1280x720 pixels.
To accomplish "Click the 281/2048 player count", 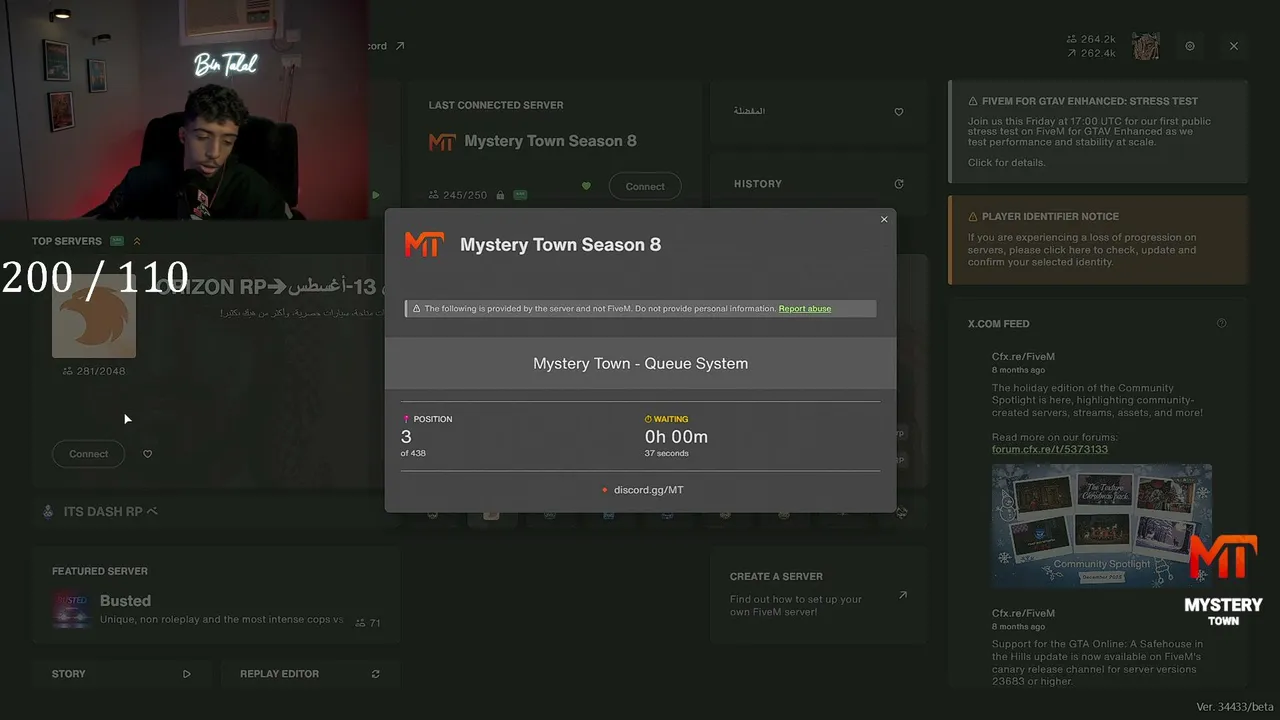I will pyautogui.click(x=94, y=371).
